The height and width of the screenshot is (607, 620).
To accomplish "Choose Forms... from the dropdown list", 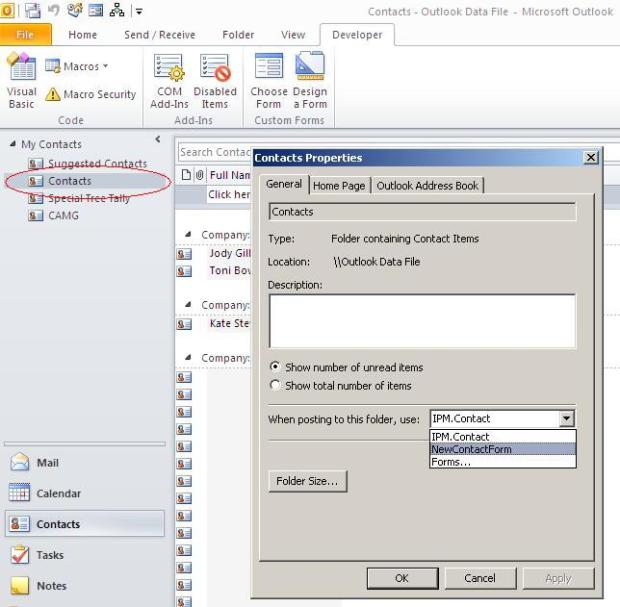I will click(x=502, y=462).
